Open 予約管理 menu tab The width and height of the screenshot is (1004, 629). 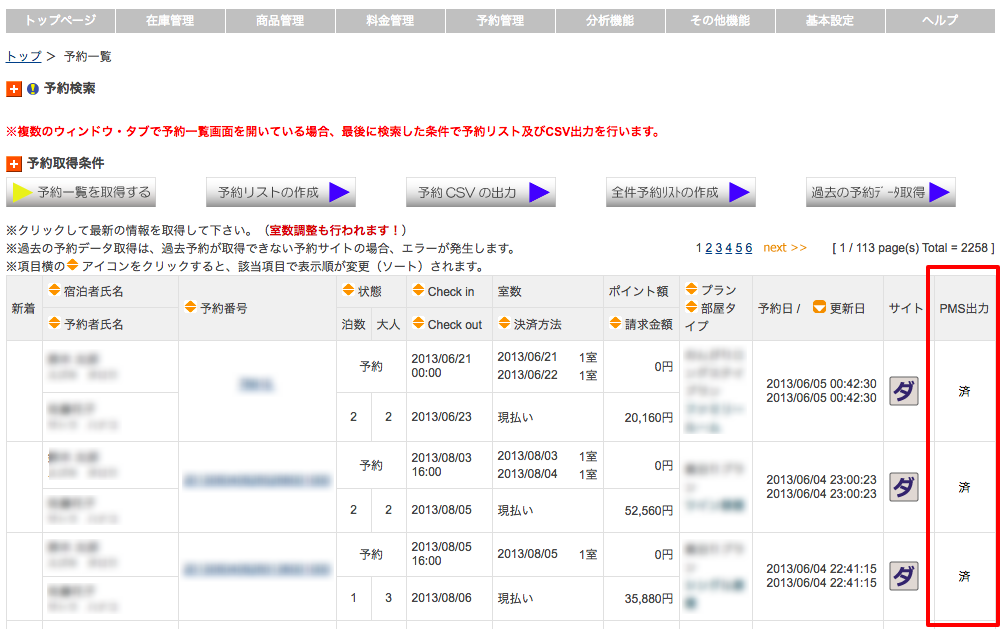[501, 20]
